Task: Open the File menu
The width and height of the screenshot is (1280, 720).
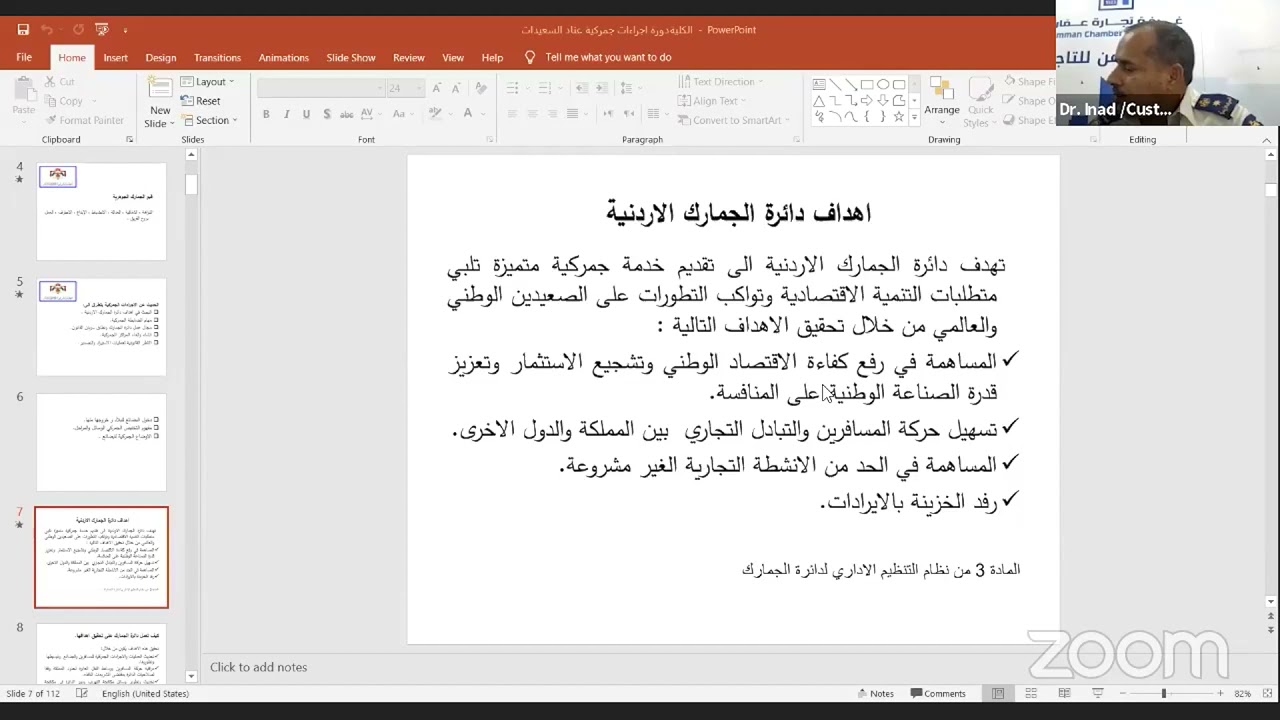Action: (24, 58)
